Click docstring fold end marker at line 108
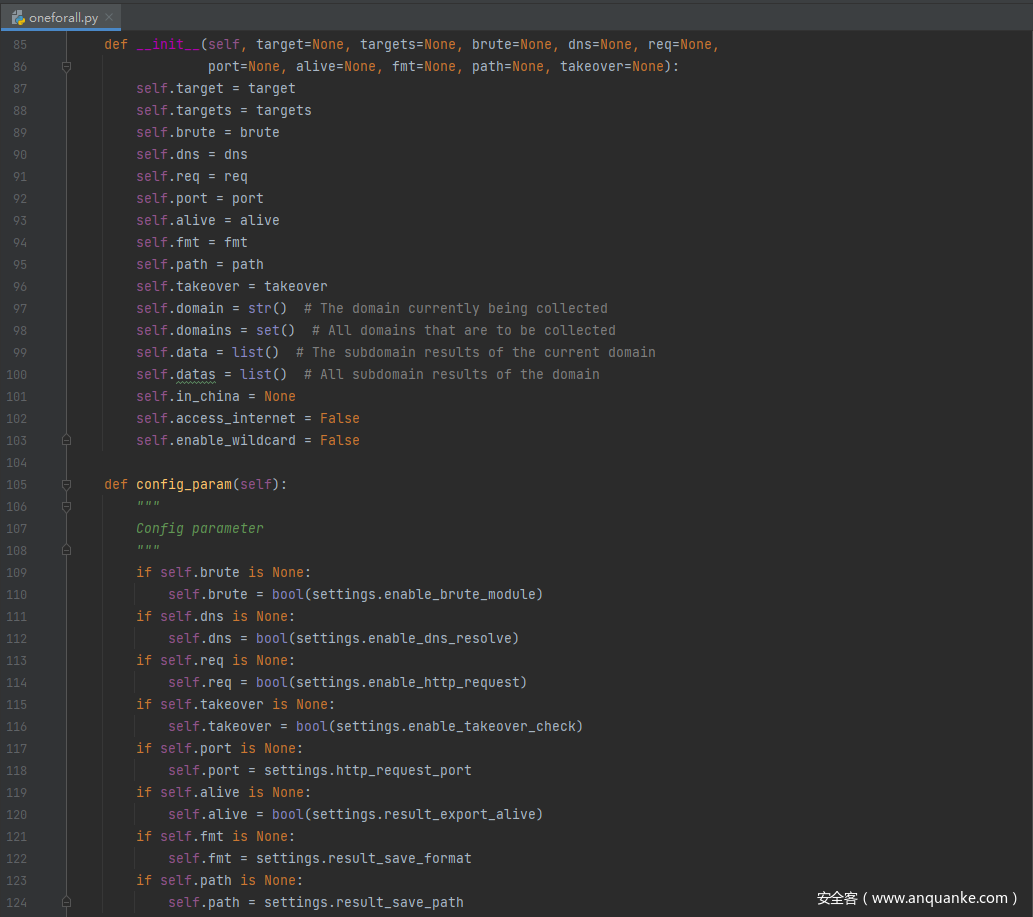1033x917 pixels. coord(66,550)
